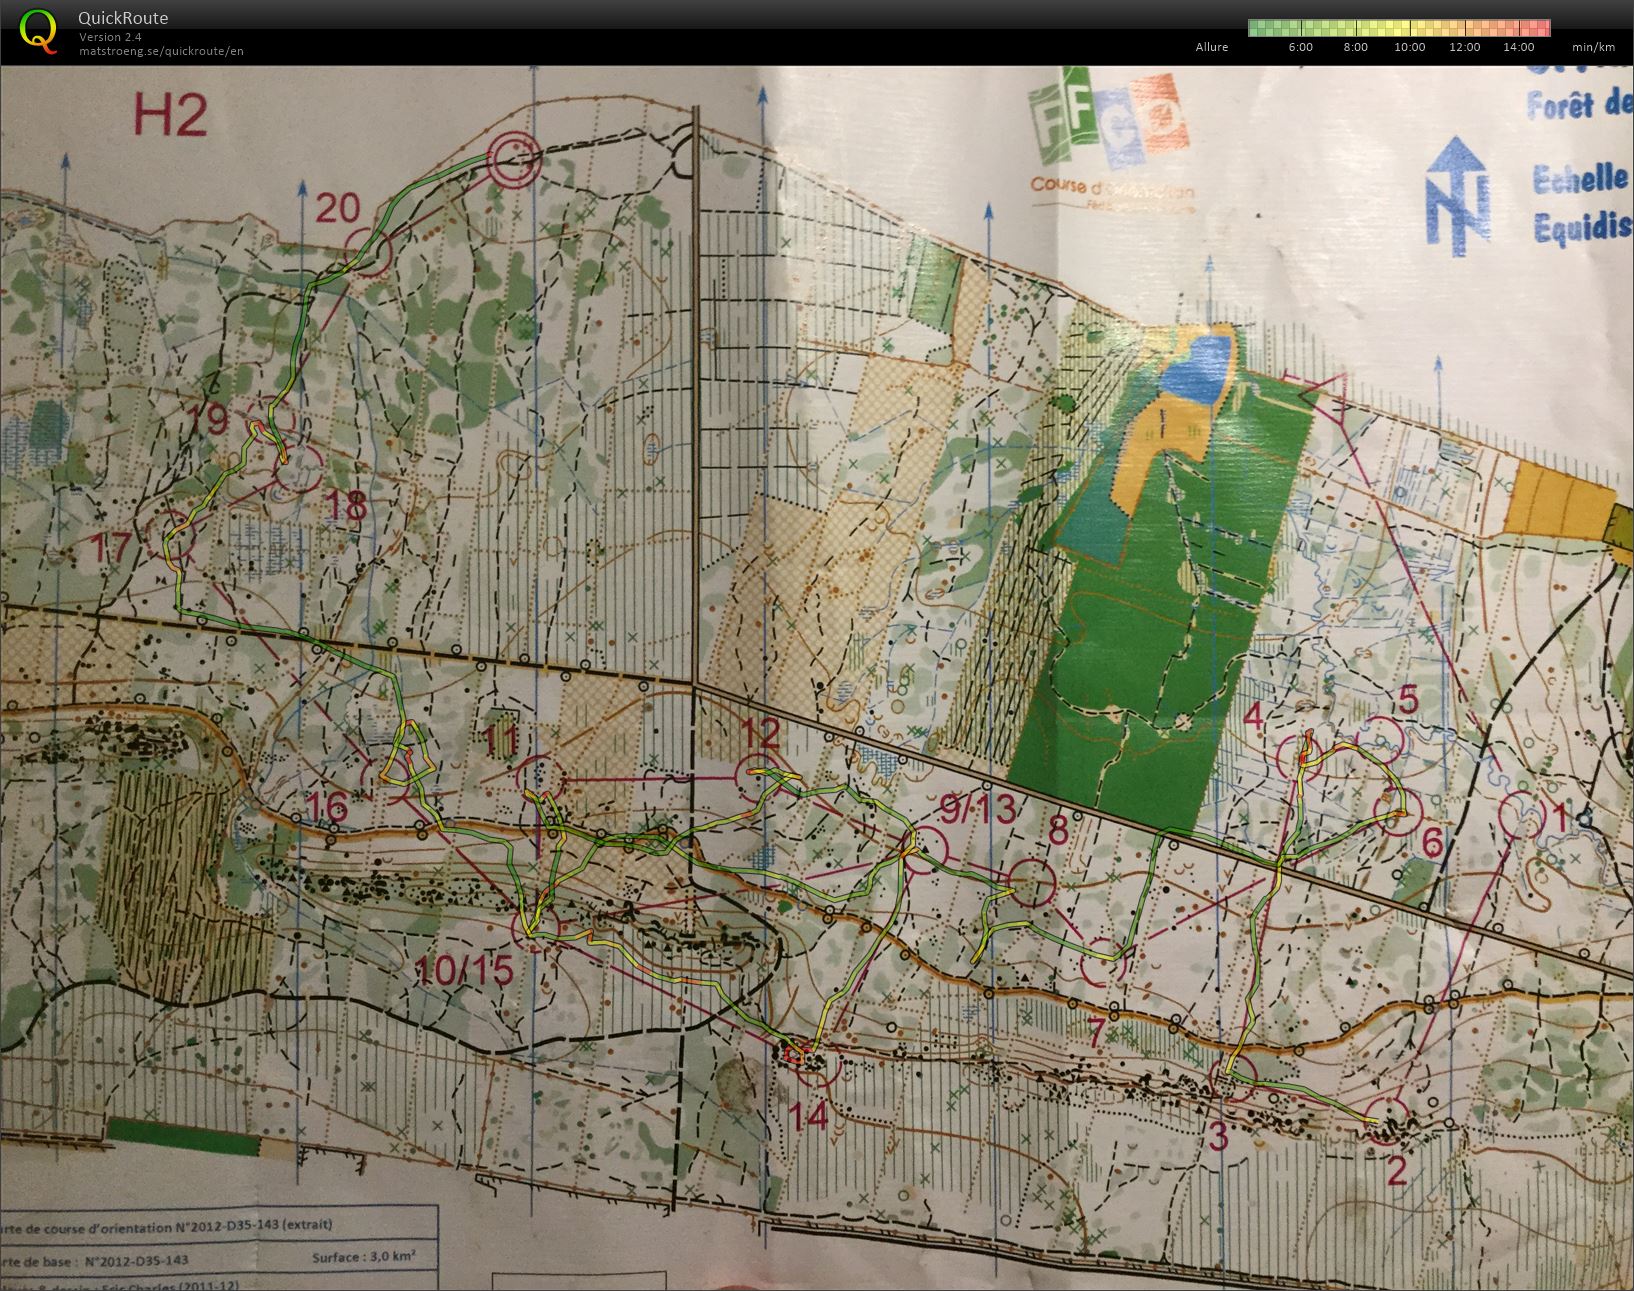Click control label 9/13 on map
The height and width of the screenshot is (1291, 1634).
[x=978, y=809]
